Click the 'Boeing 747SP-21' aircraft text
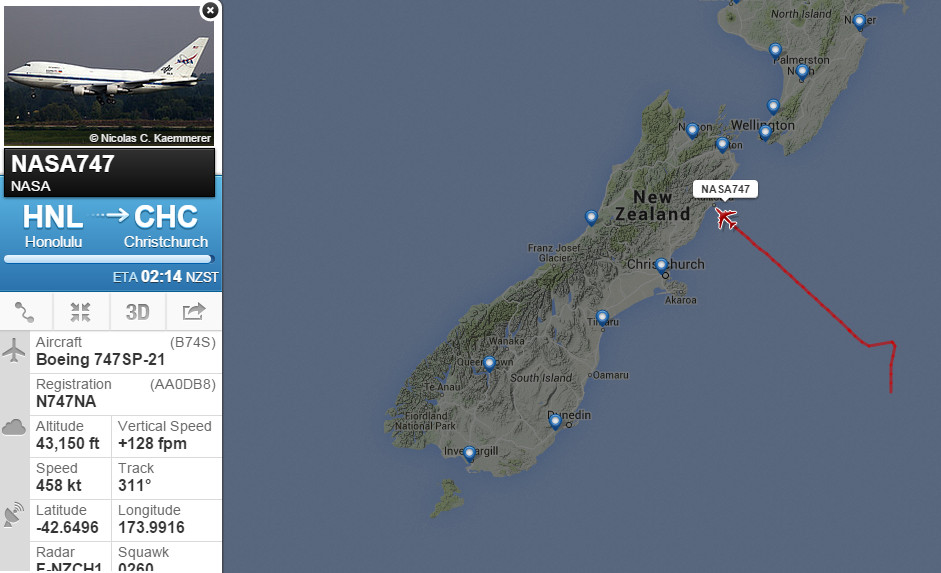Screen dimensions: 941x573 click(x=100, y=359)
